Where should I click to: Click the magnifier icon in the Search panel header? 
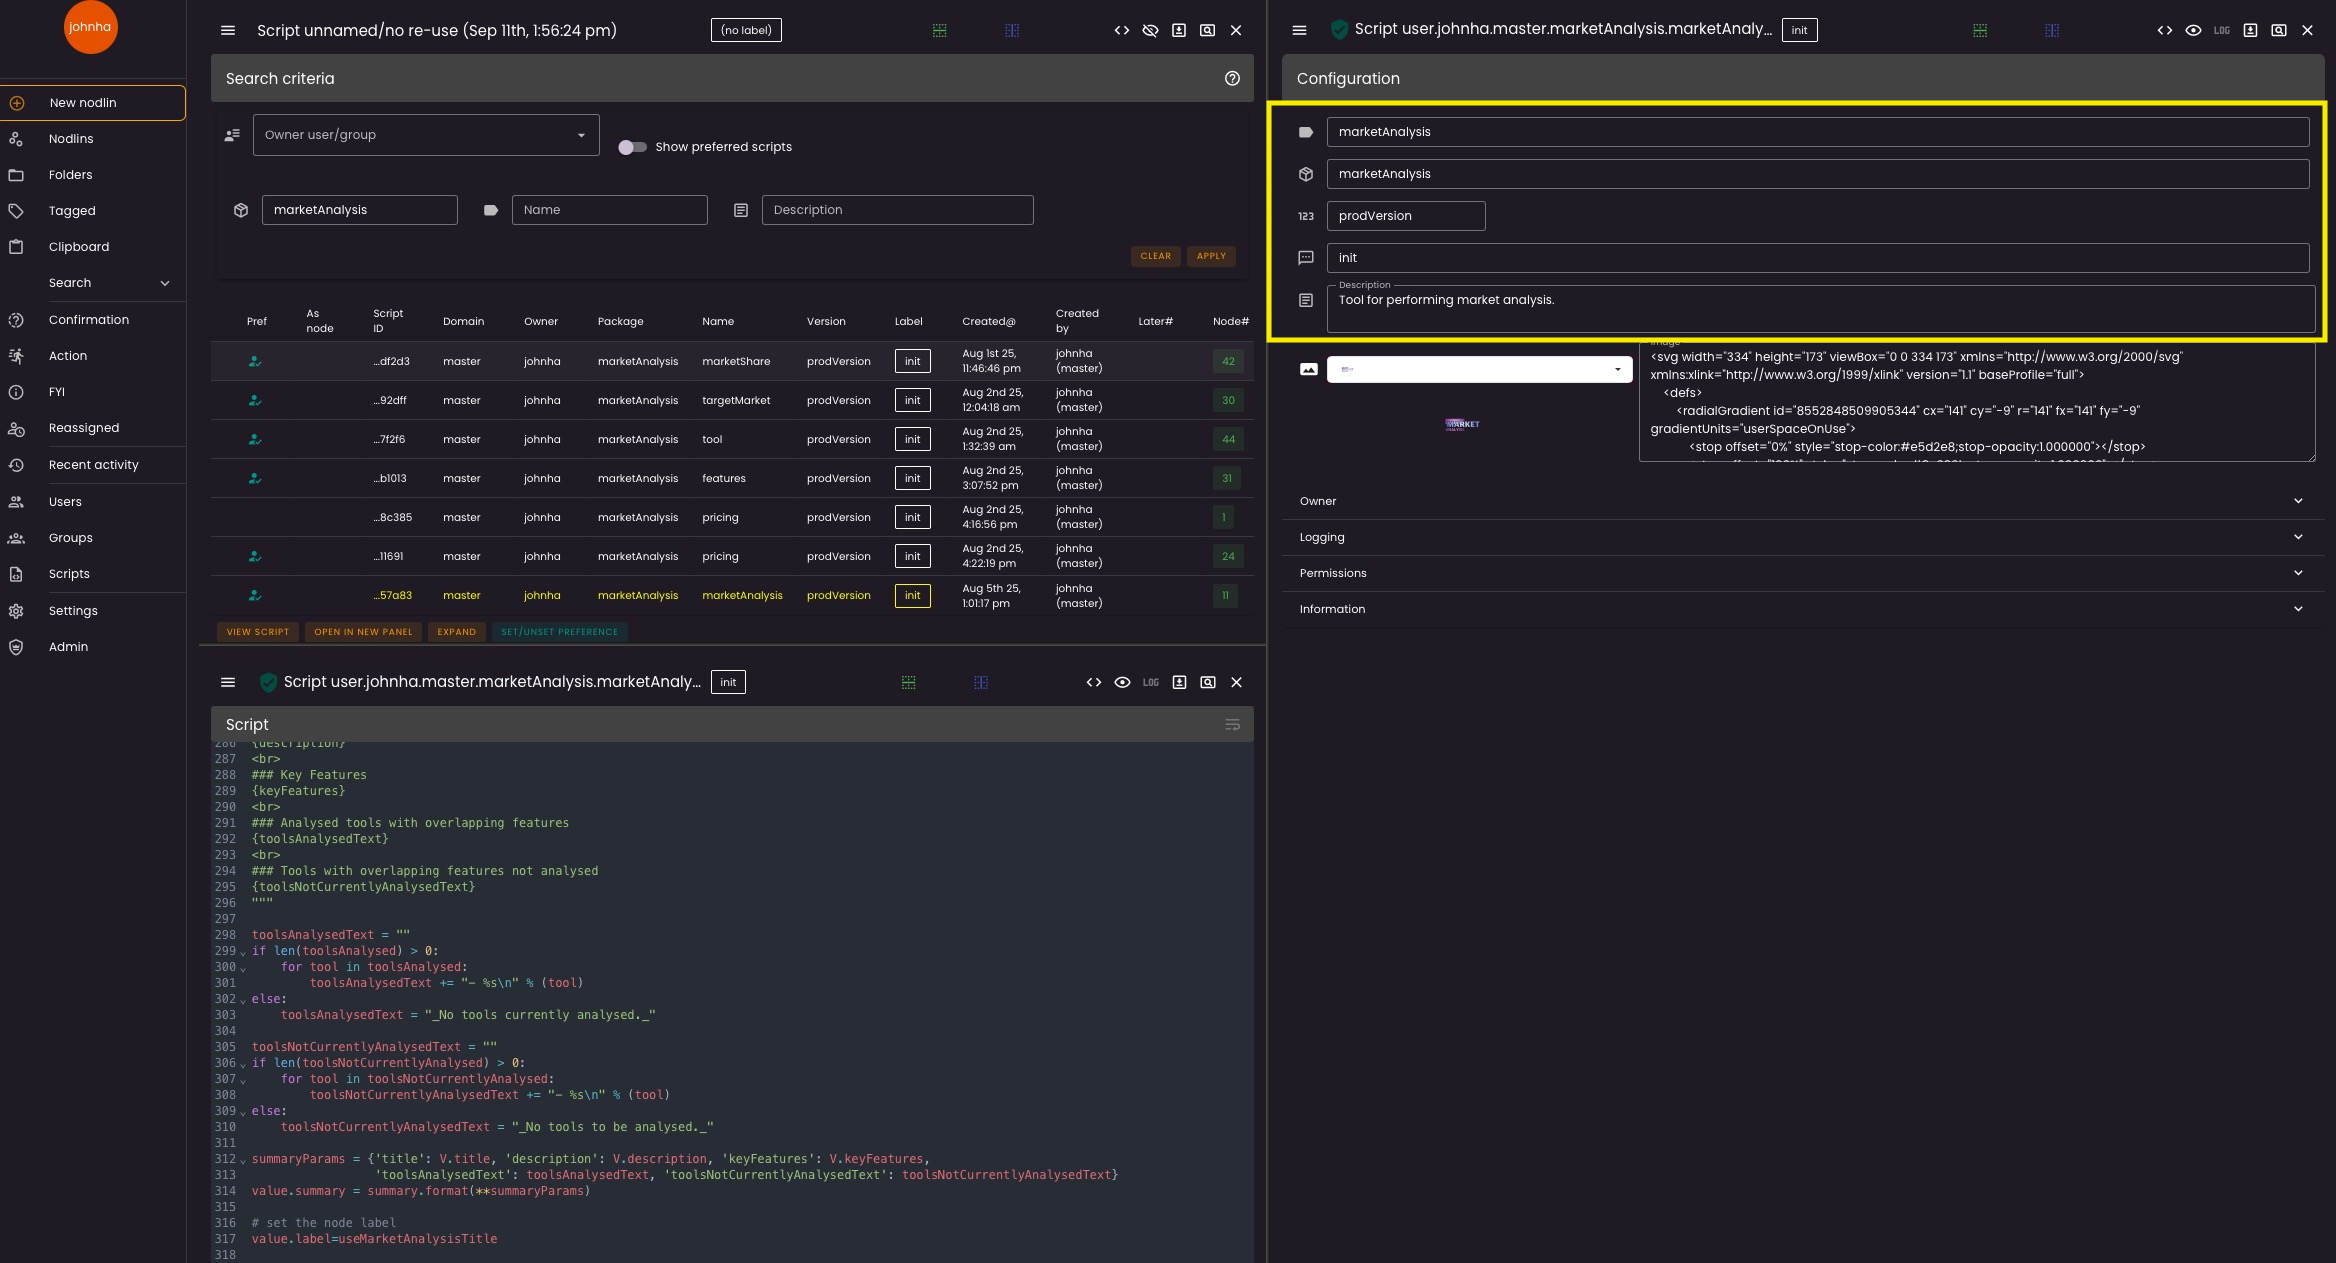(x=1207, y=31)
